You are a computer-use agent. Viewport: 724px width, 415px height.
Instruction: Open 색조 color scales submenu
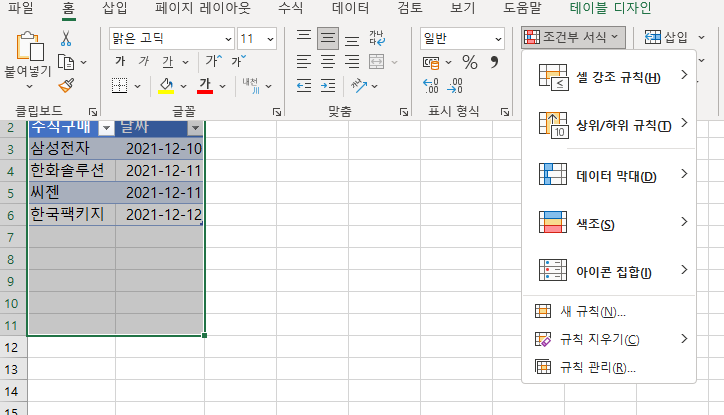tap(609, 223)
